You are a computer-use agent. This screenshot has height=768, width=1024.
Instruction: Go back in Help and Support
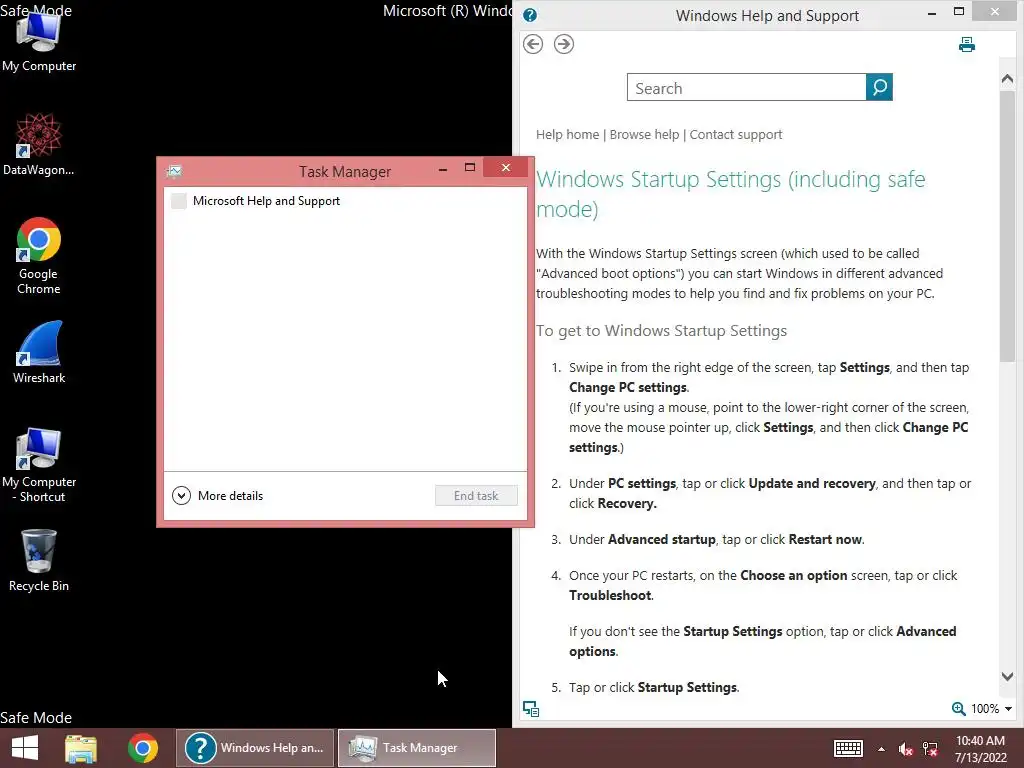tap(533, 44)
